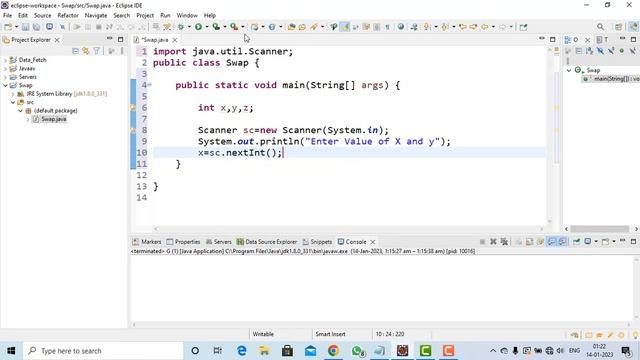Open the Data Source Explorer tab
This screenshot has height=360, width=640.
click(267, 242)
